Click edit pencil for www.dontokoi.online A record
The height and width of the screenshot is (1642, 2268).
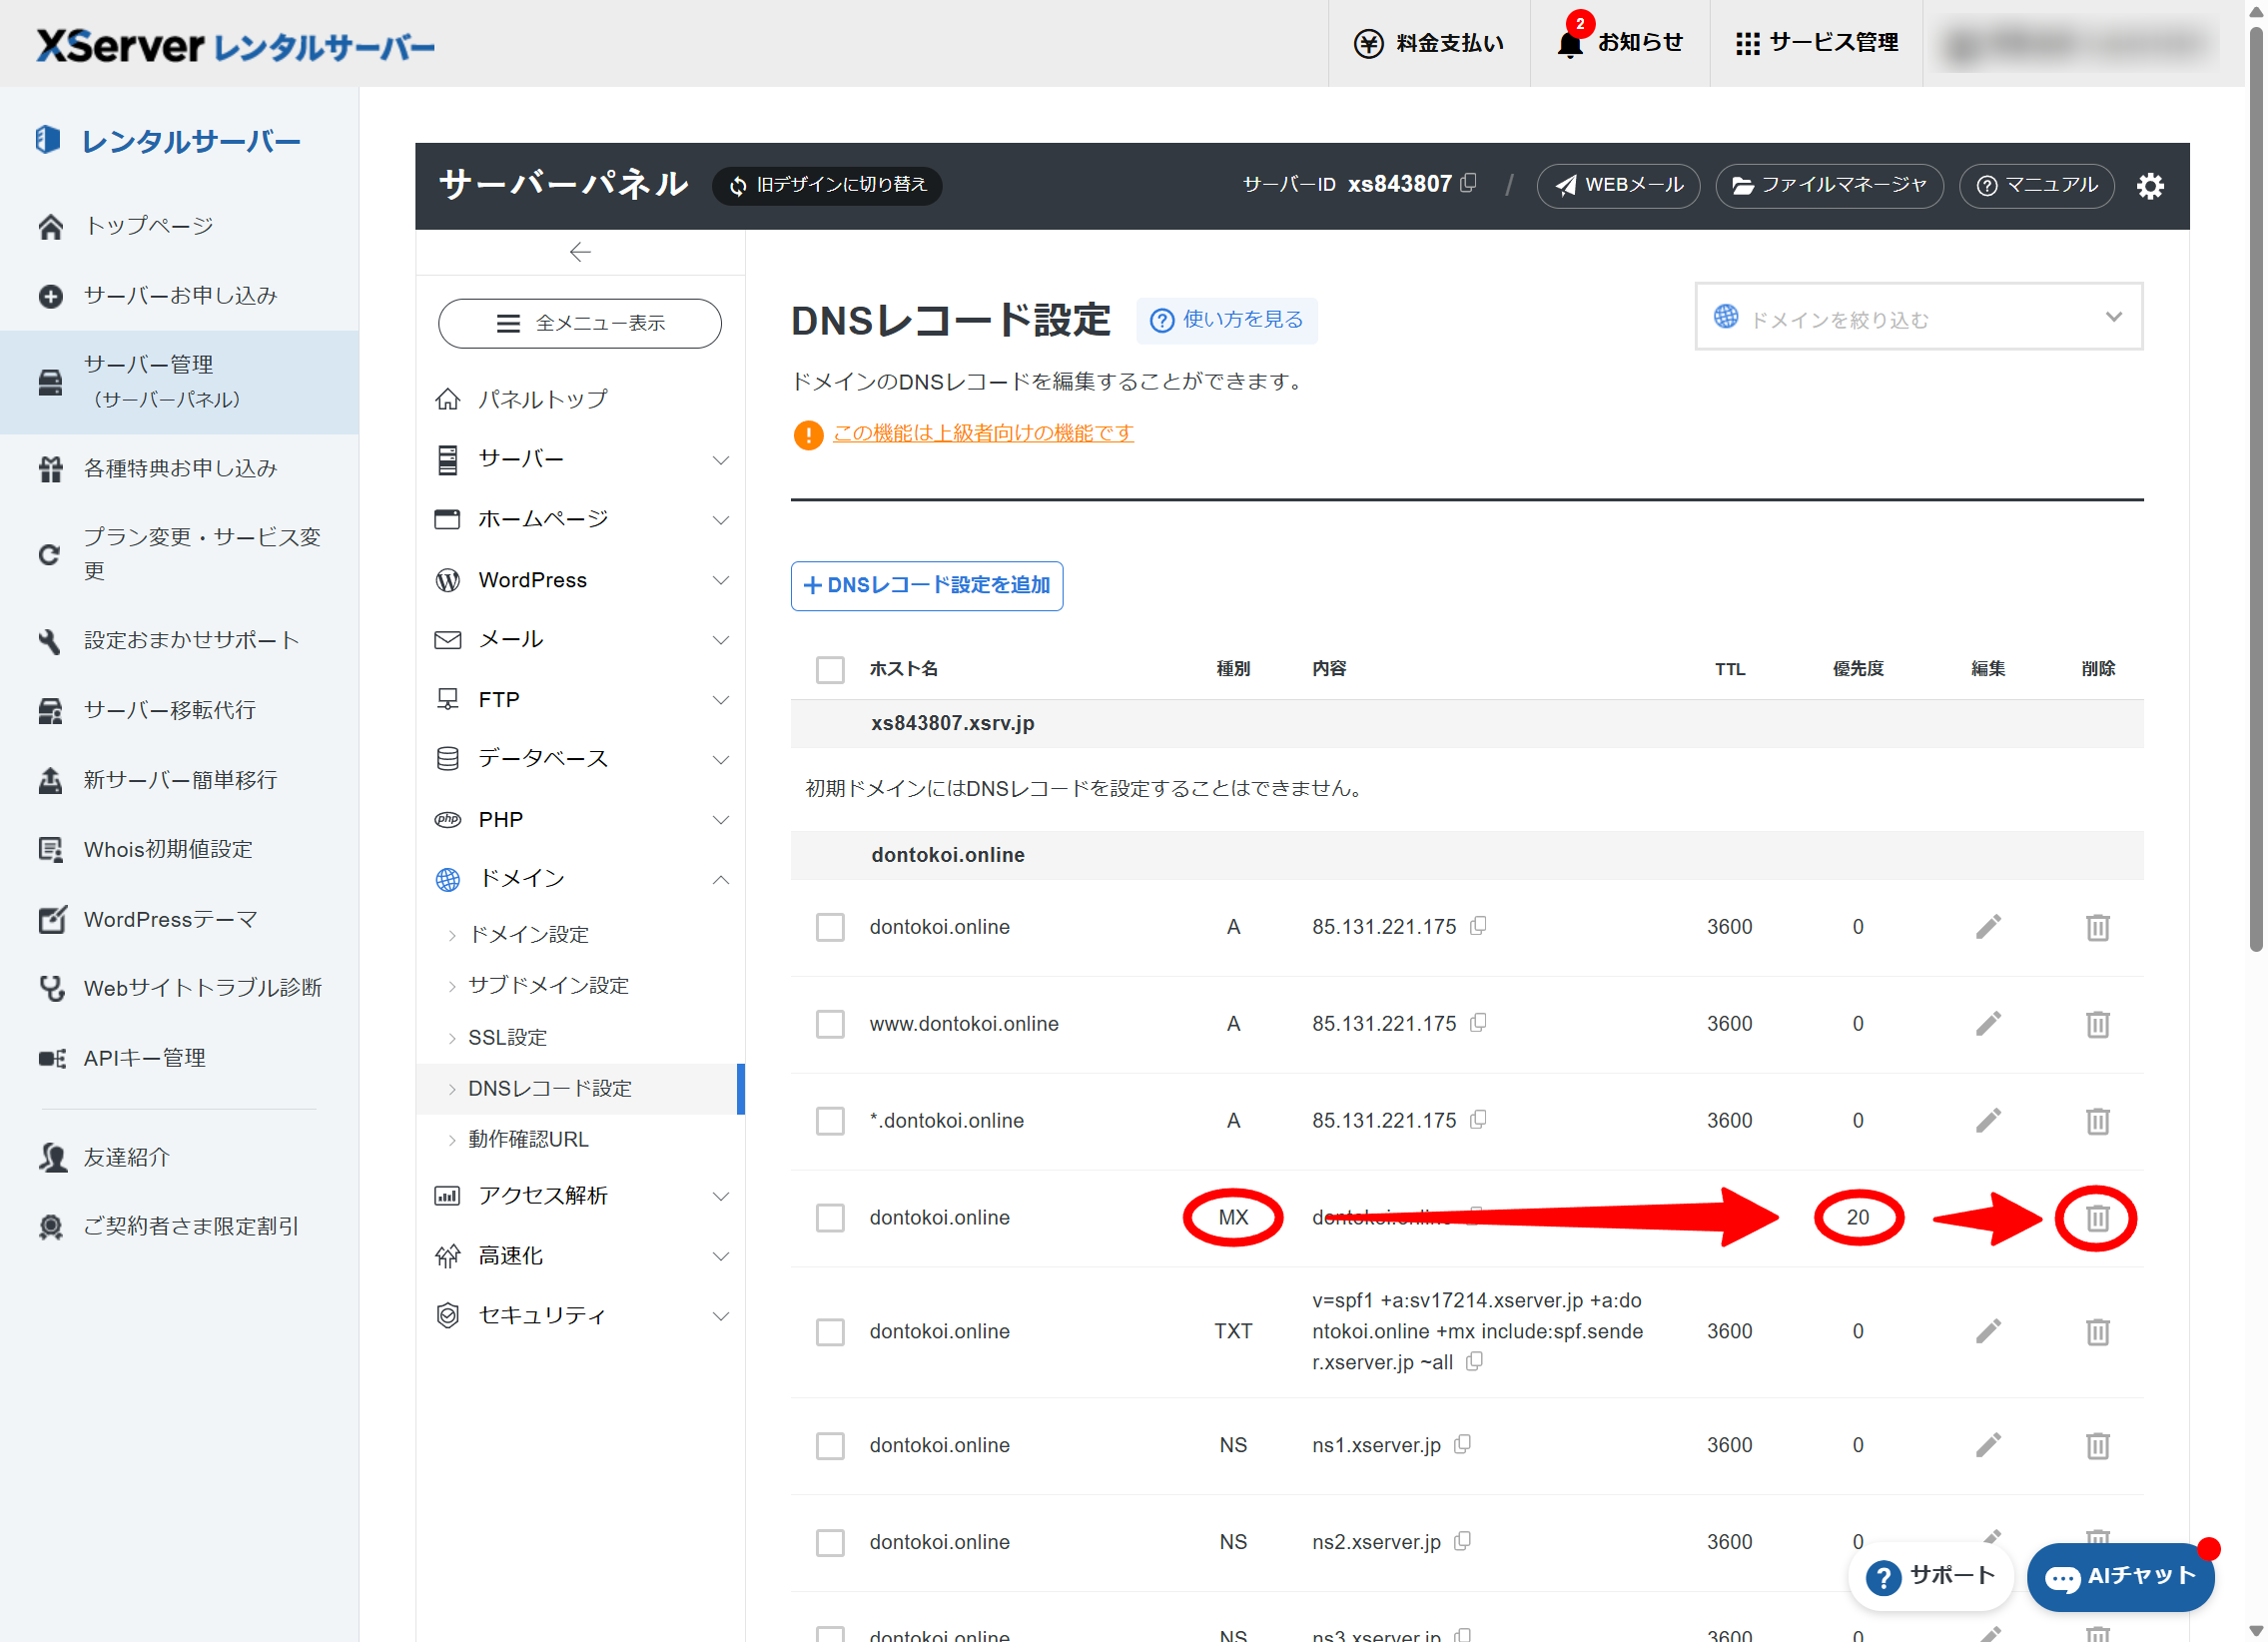click(x=1988, y=1023)
